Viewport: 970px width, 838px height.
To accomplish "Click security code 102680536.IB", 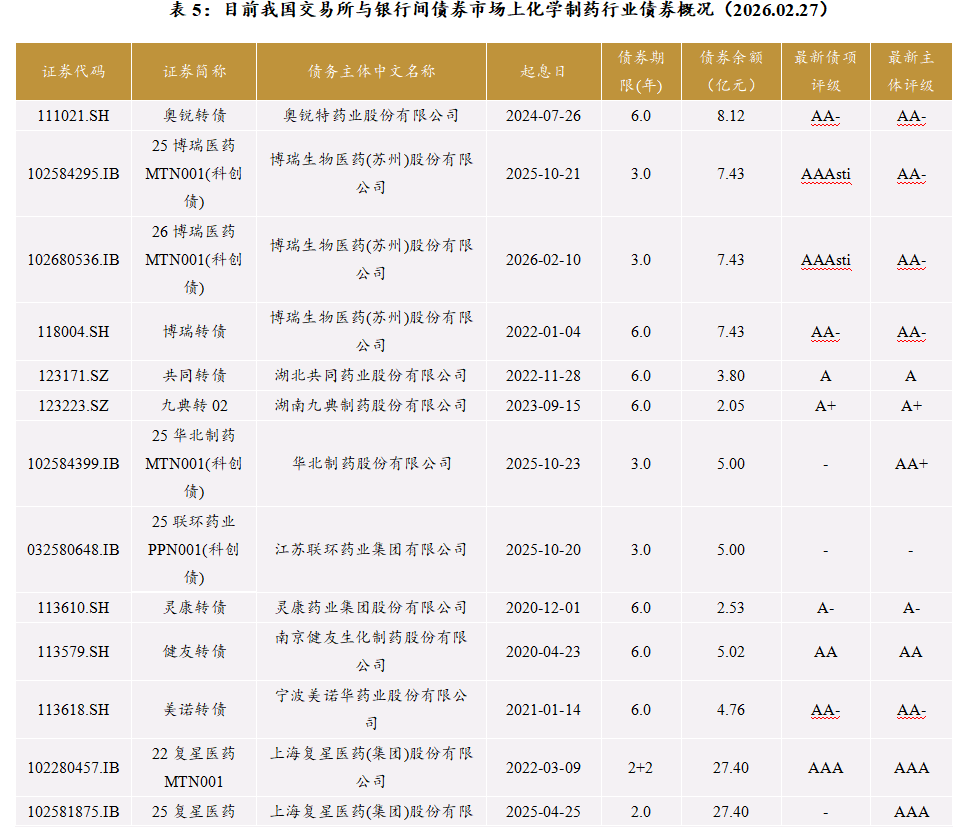I will [74, 260].
